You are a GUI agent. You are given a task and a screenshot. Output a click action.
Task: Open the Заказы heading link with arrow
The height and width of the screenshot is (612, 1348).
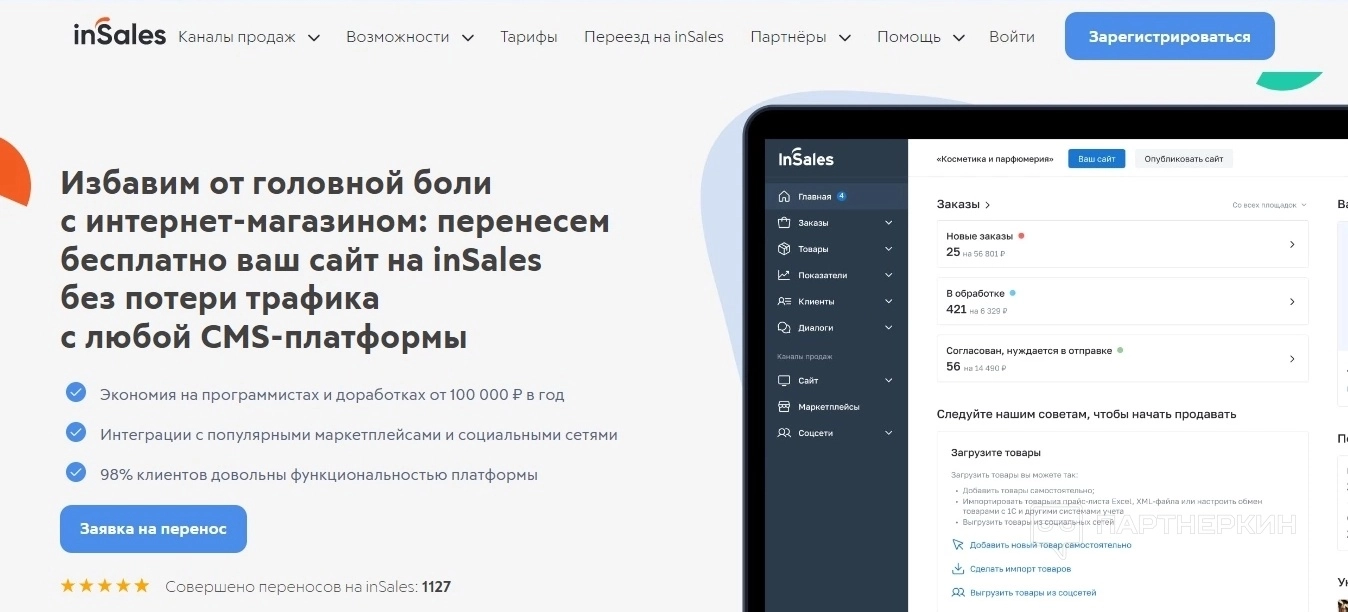[x=964, y=204]
